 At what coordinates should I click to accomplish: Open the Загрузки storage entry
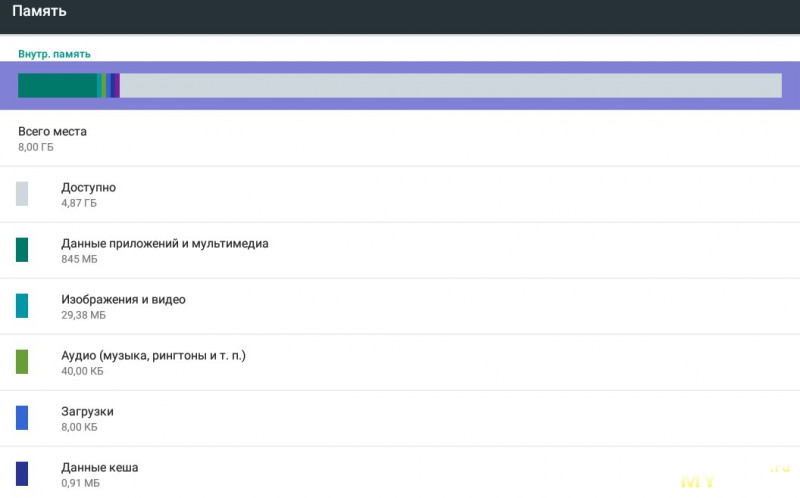click(400, 419)
